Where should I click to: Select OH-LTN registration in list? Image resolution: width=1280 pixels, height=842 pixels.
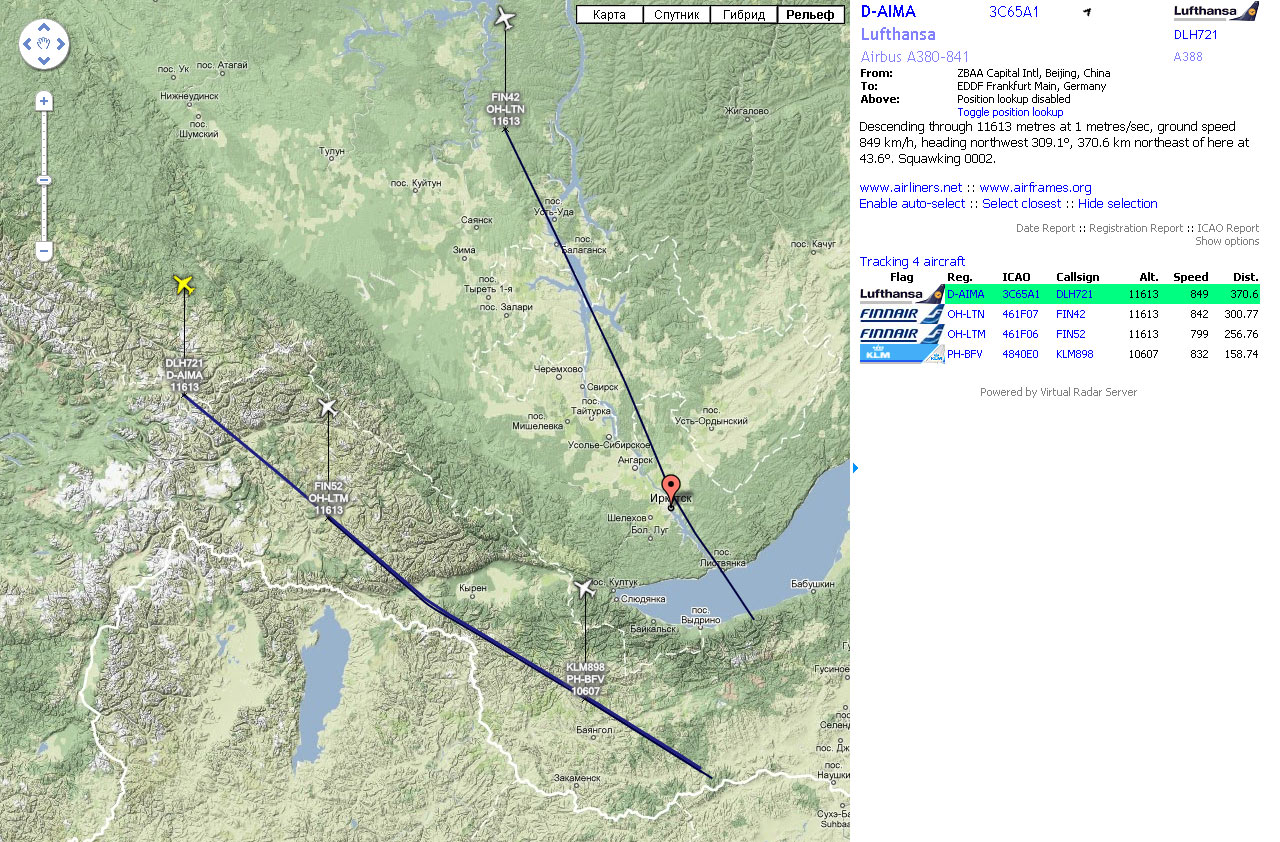(x=966, y=314)
